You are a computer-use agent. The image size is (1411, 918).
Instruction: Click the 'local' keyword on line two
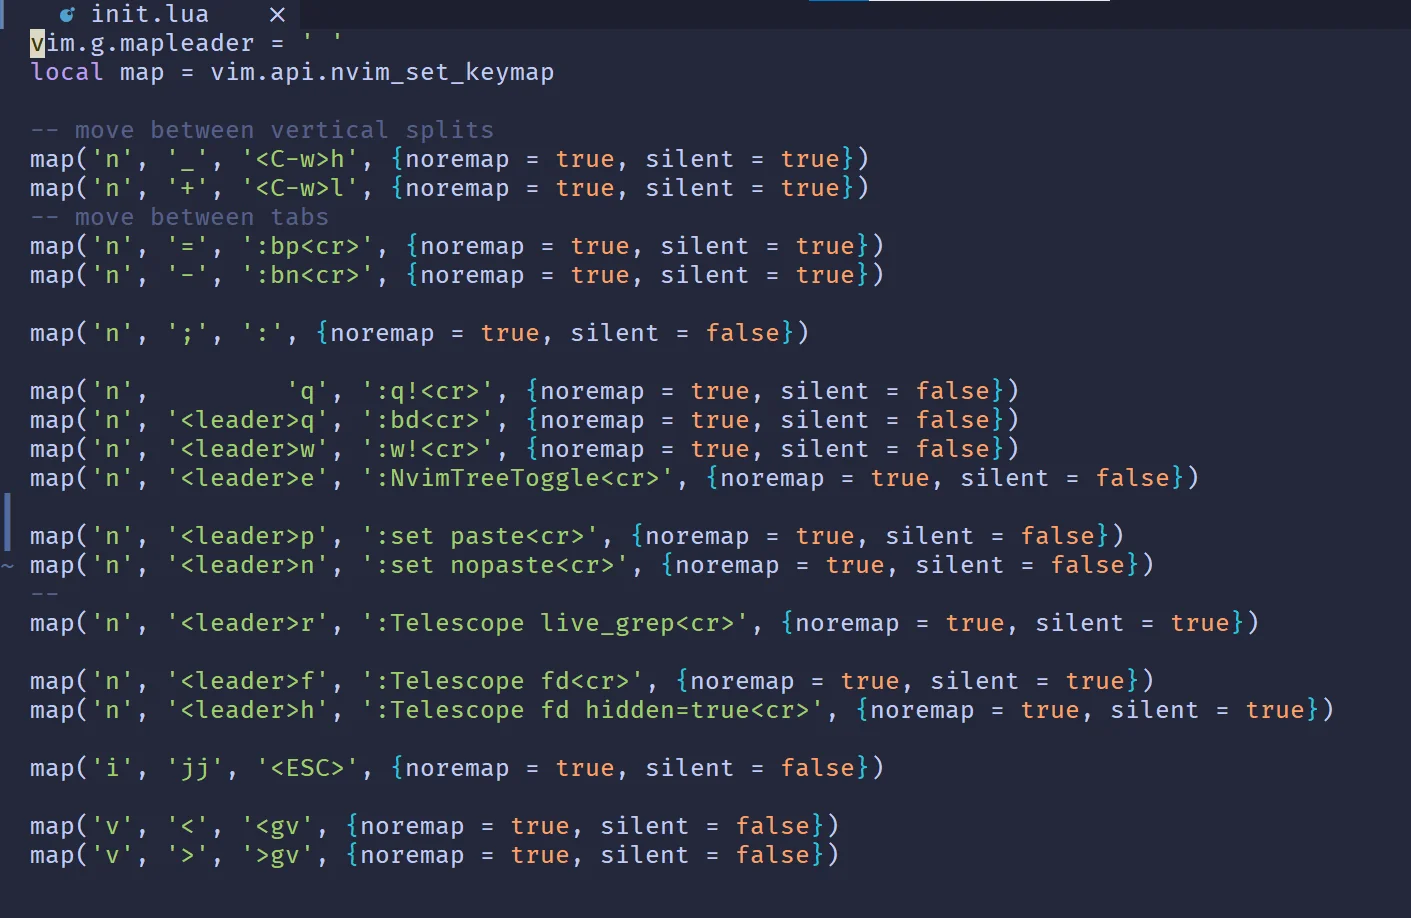click(66, 72)
